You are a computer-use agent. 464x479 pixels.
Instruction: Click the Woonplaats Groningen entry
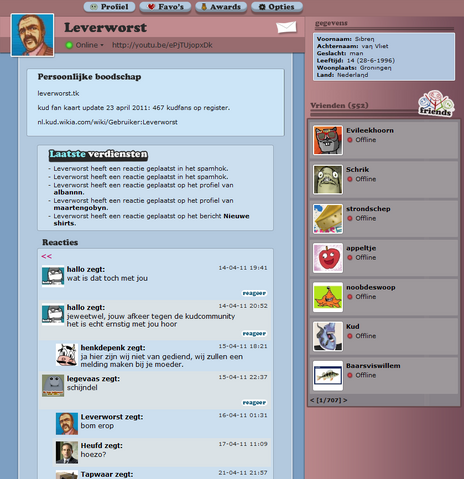354,68
